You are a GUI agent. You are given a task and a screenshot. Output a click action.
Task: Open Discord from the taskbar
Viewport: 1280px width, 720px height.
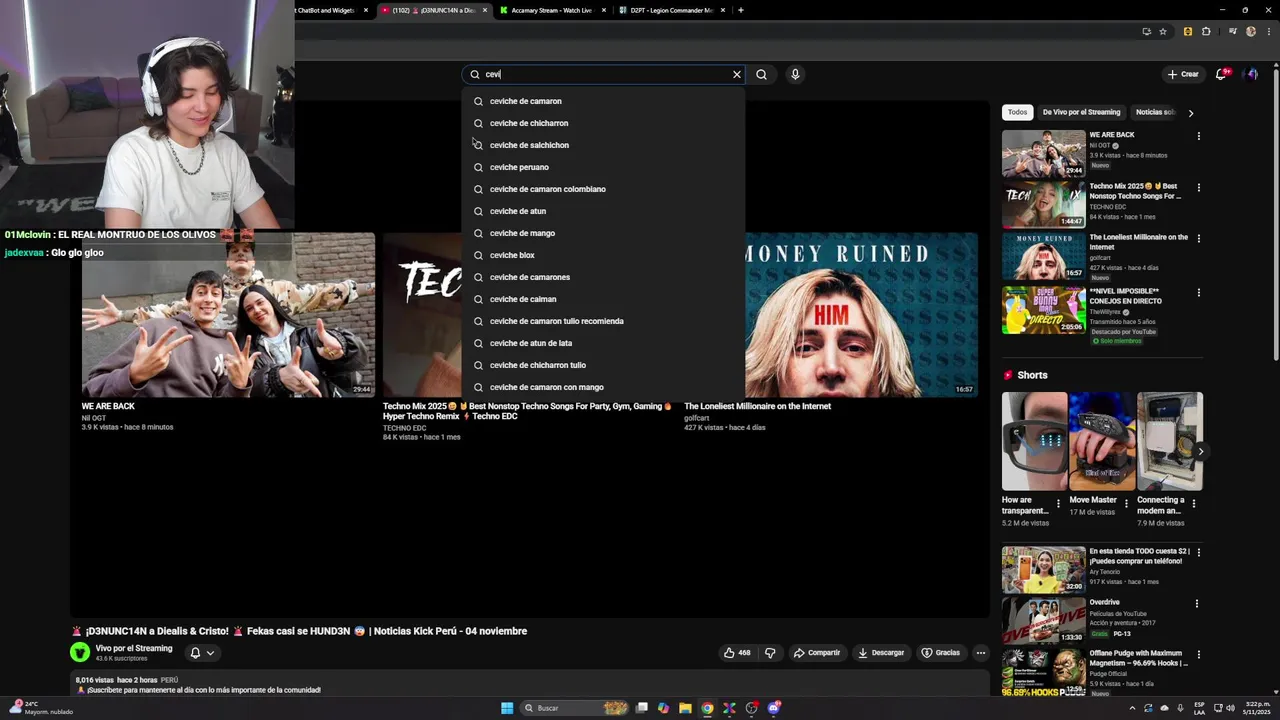(x=774, y=708)
